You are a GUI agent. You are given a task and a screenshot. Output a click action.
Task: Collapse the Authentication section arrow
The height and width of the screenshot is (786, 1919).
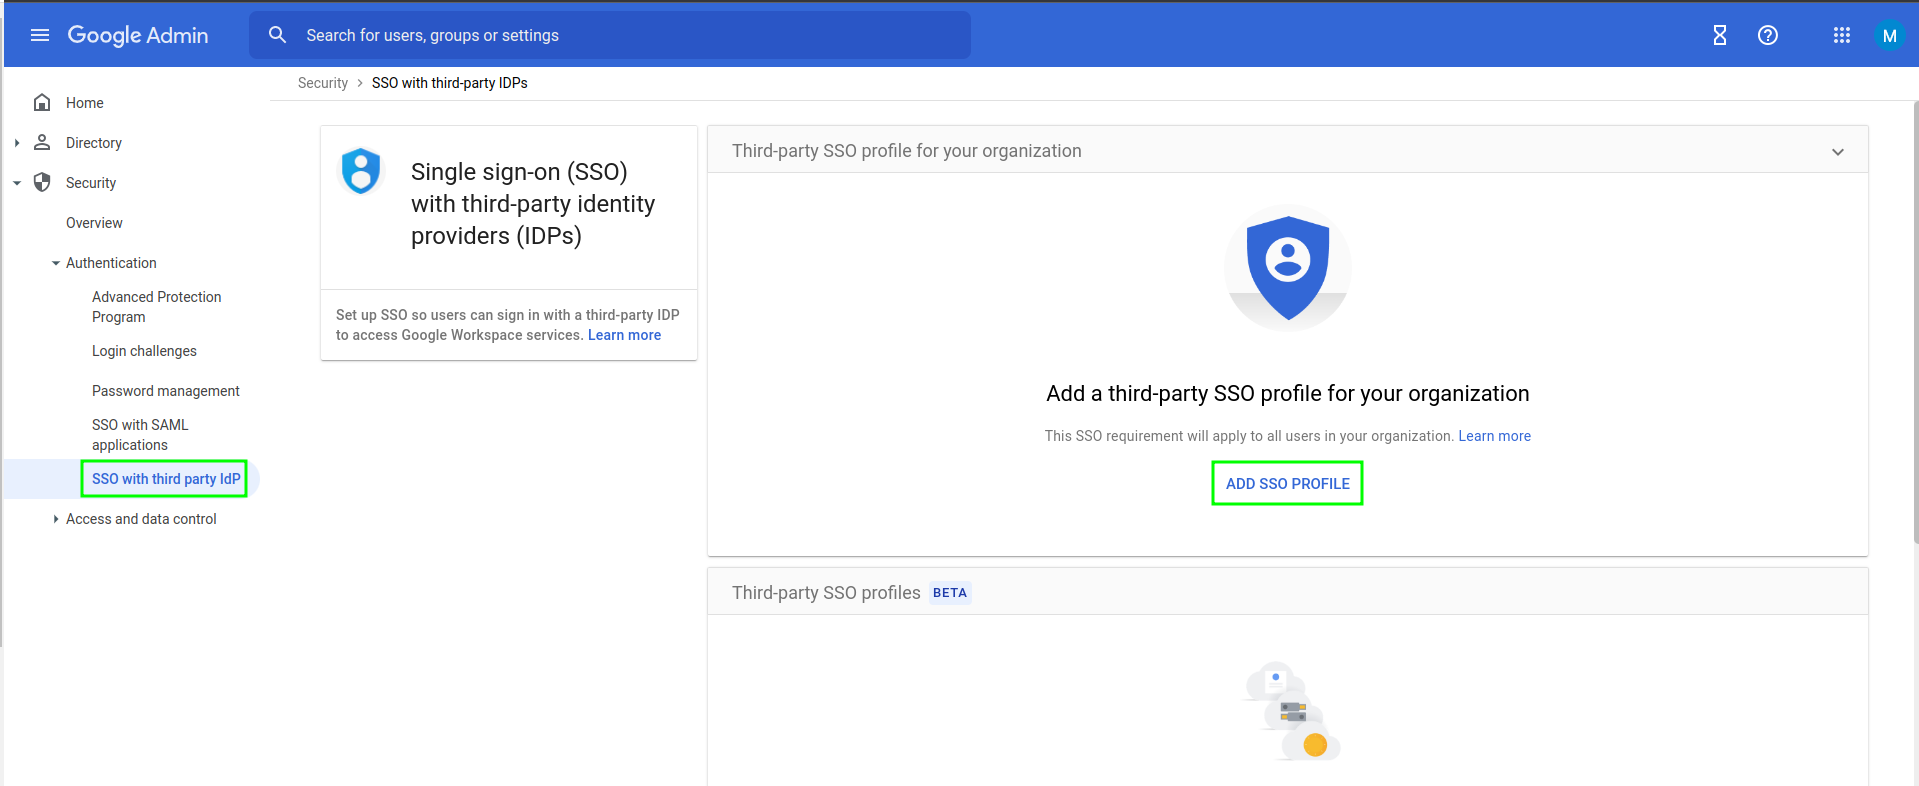pos(56,263)
